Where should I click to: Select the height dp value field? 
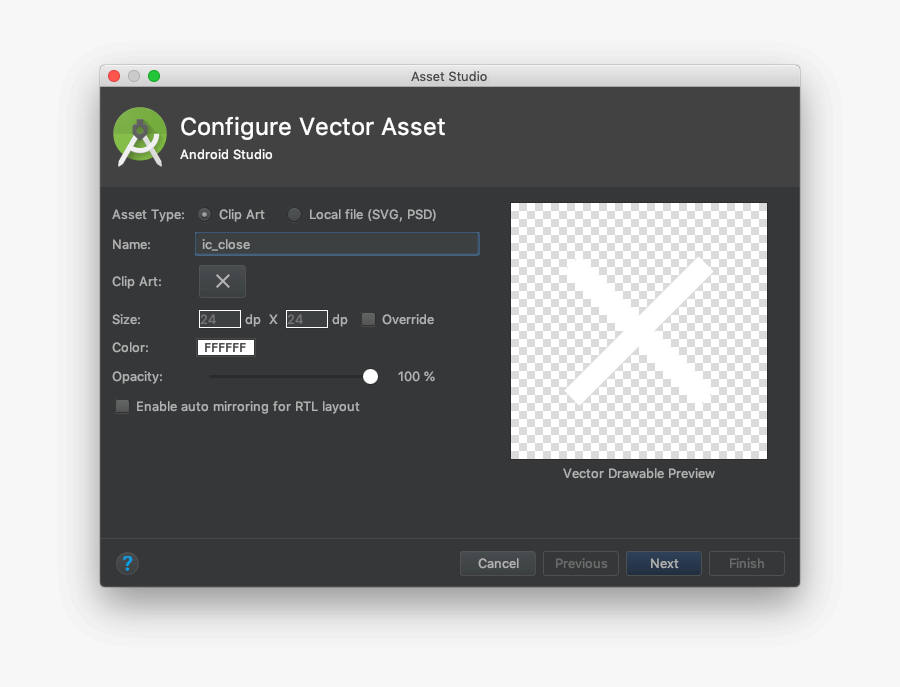tap(306, 319)
